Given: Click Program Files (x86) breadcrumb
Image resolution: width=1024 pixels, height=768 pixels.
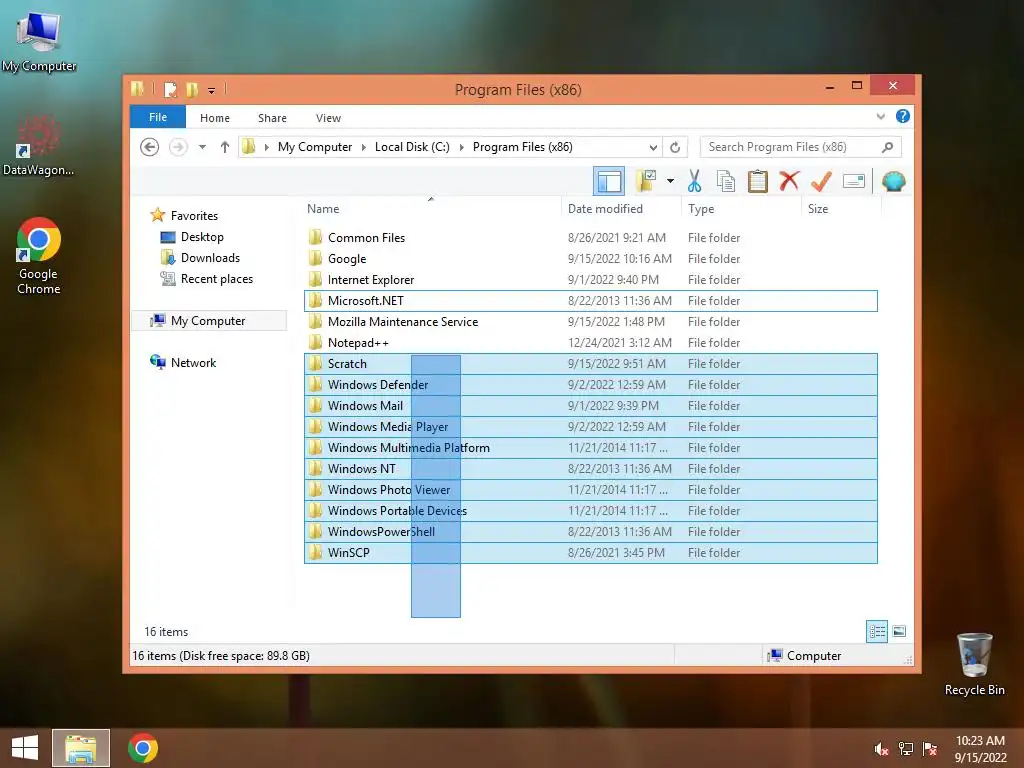Looking at the screenshot, I should click(522, 147).
